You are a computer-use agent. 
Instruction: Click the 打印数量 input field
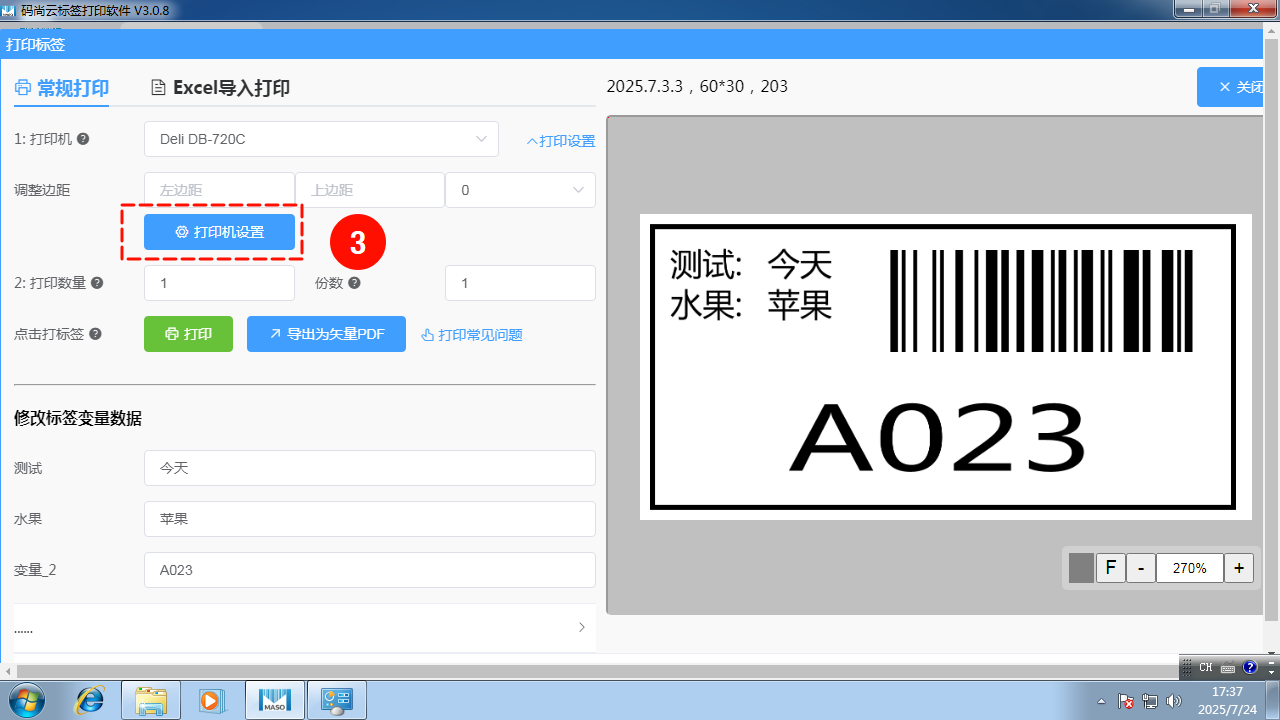coord(219,283)
